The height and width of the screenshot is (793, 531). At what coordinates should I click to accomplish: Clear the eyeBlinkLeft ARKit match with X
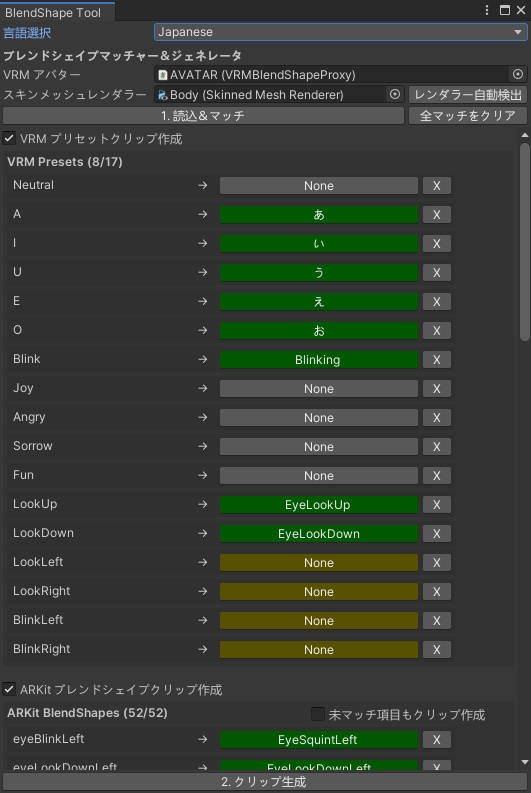coord(436,739)
